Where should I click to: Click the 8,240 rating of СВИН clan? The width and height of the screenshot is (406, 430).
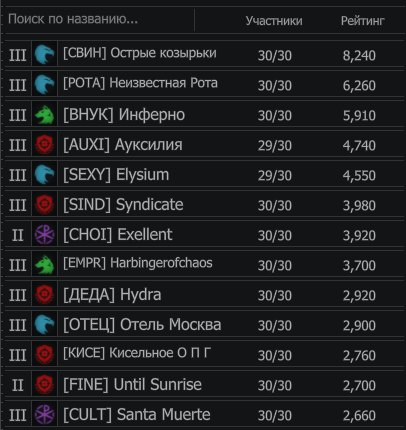pos(359,55)
